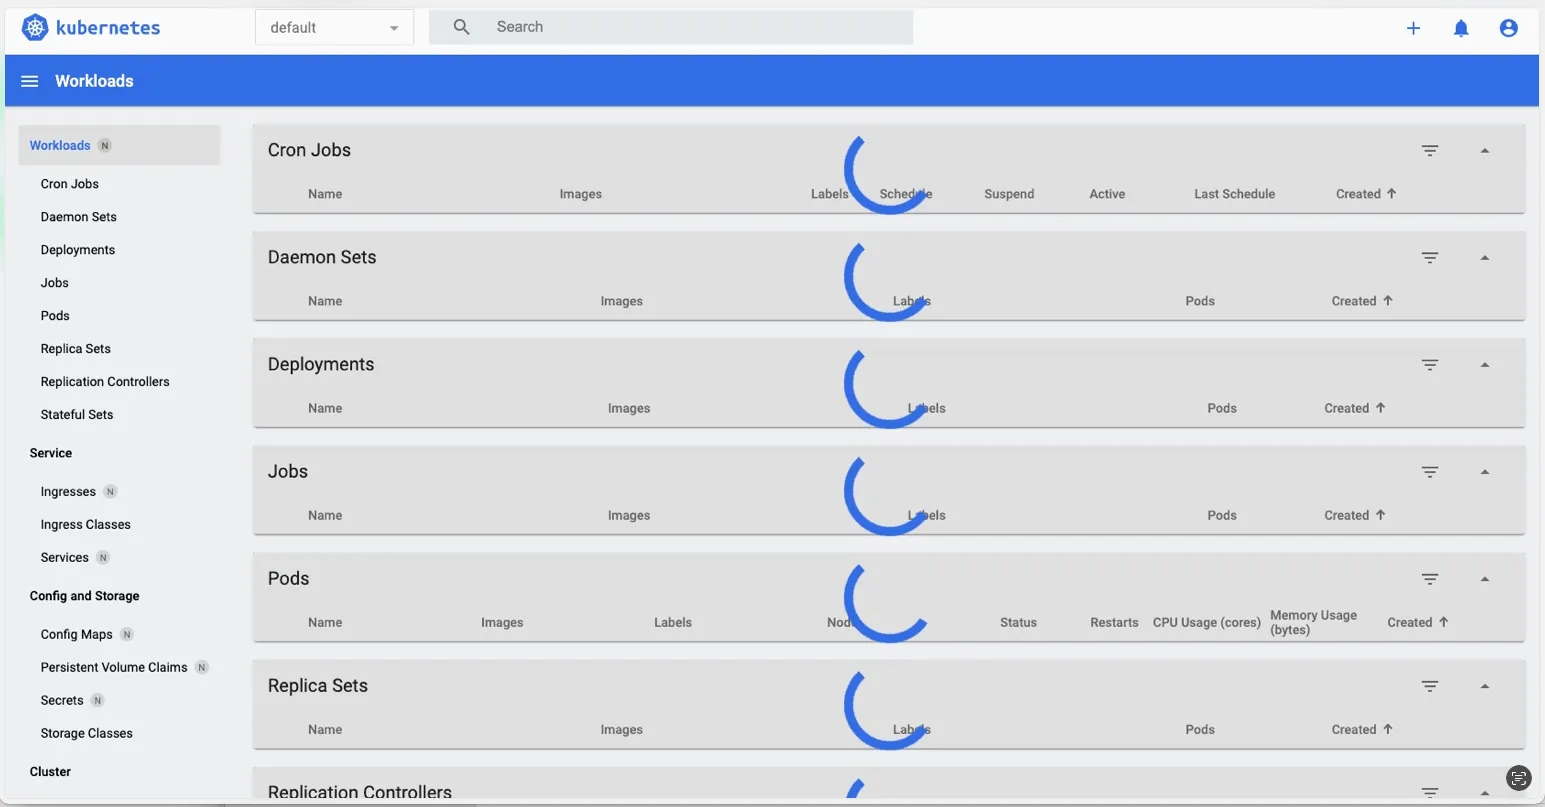Select Deployments in the sidebar
Image resolution: width=1545 pixels, height=807 pixels.
[x=78, y=250]
